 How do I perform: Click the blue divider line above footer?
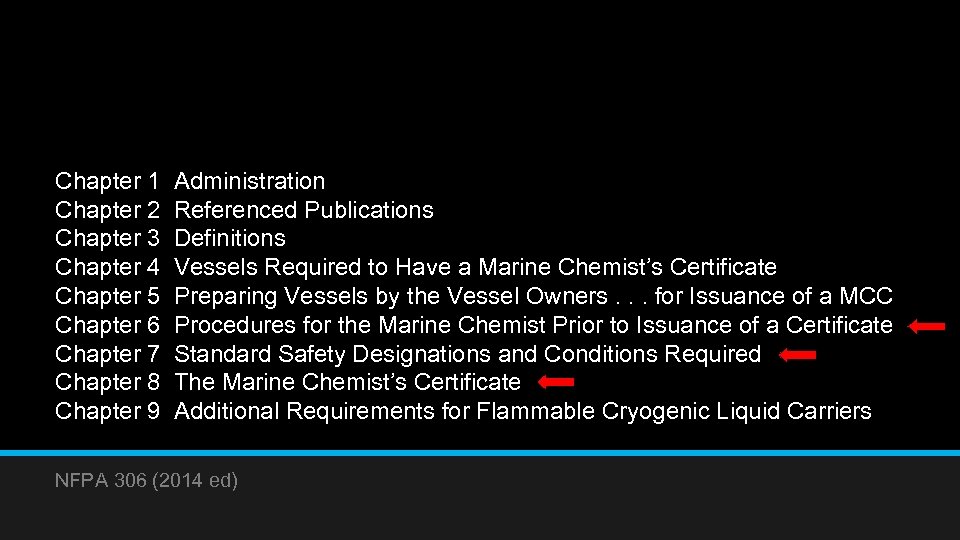(480, 453)
